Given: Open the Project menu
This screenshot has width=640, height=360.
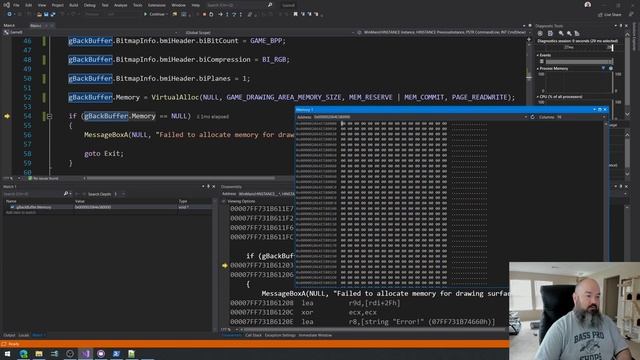Looking at the screenshot, I should pyautogui.click(x=58, y=5).
